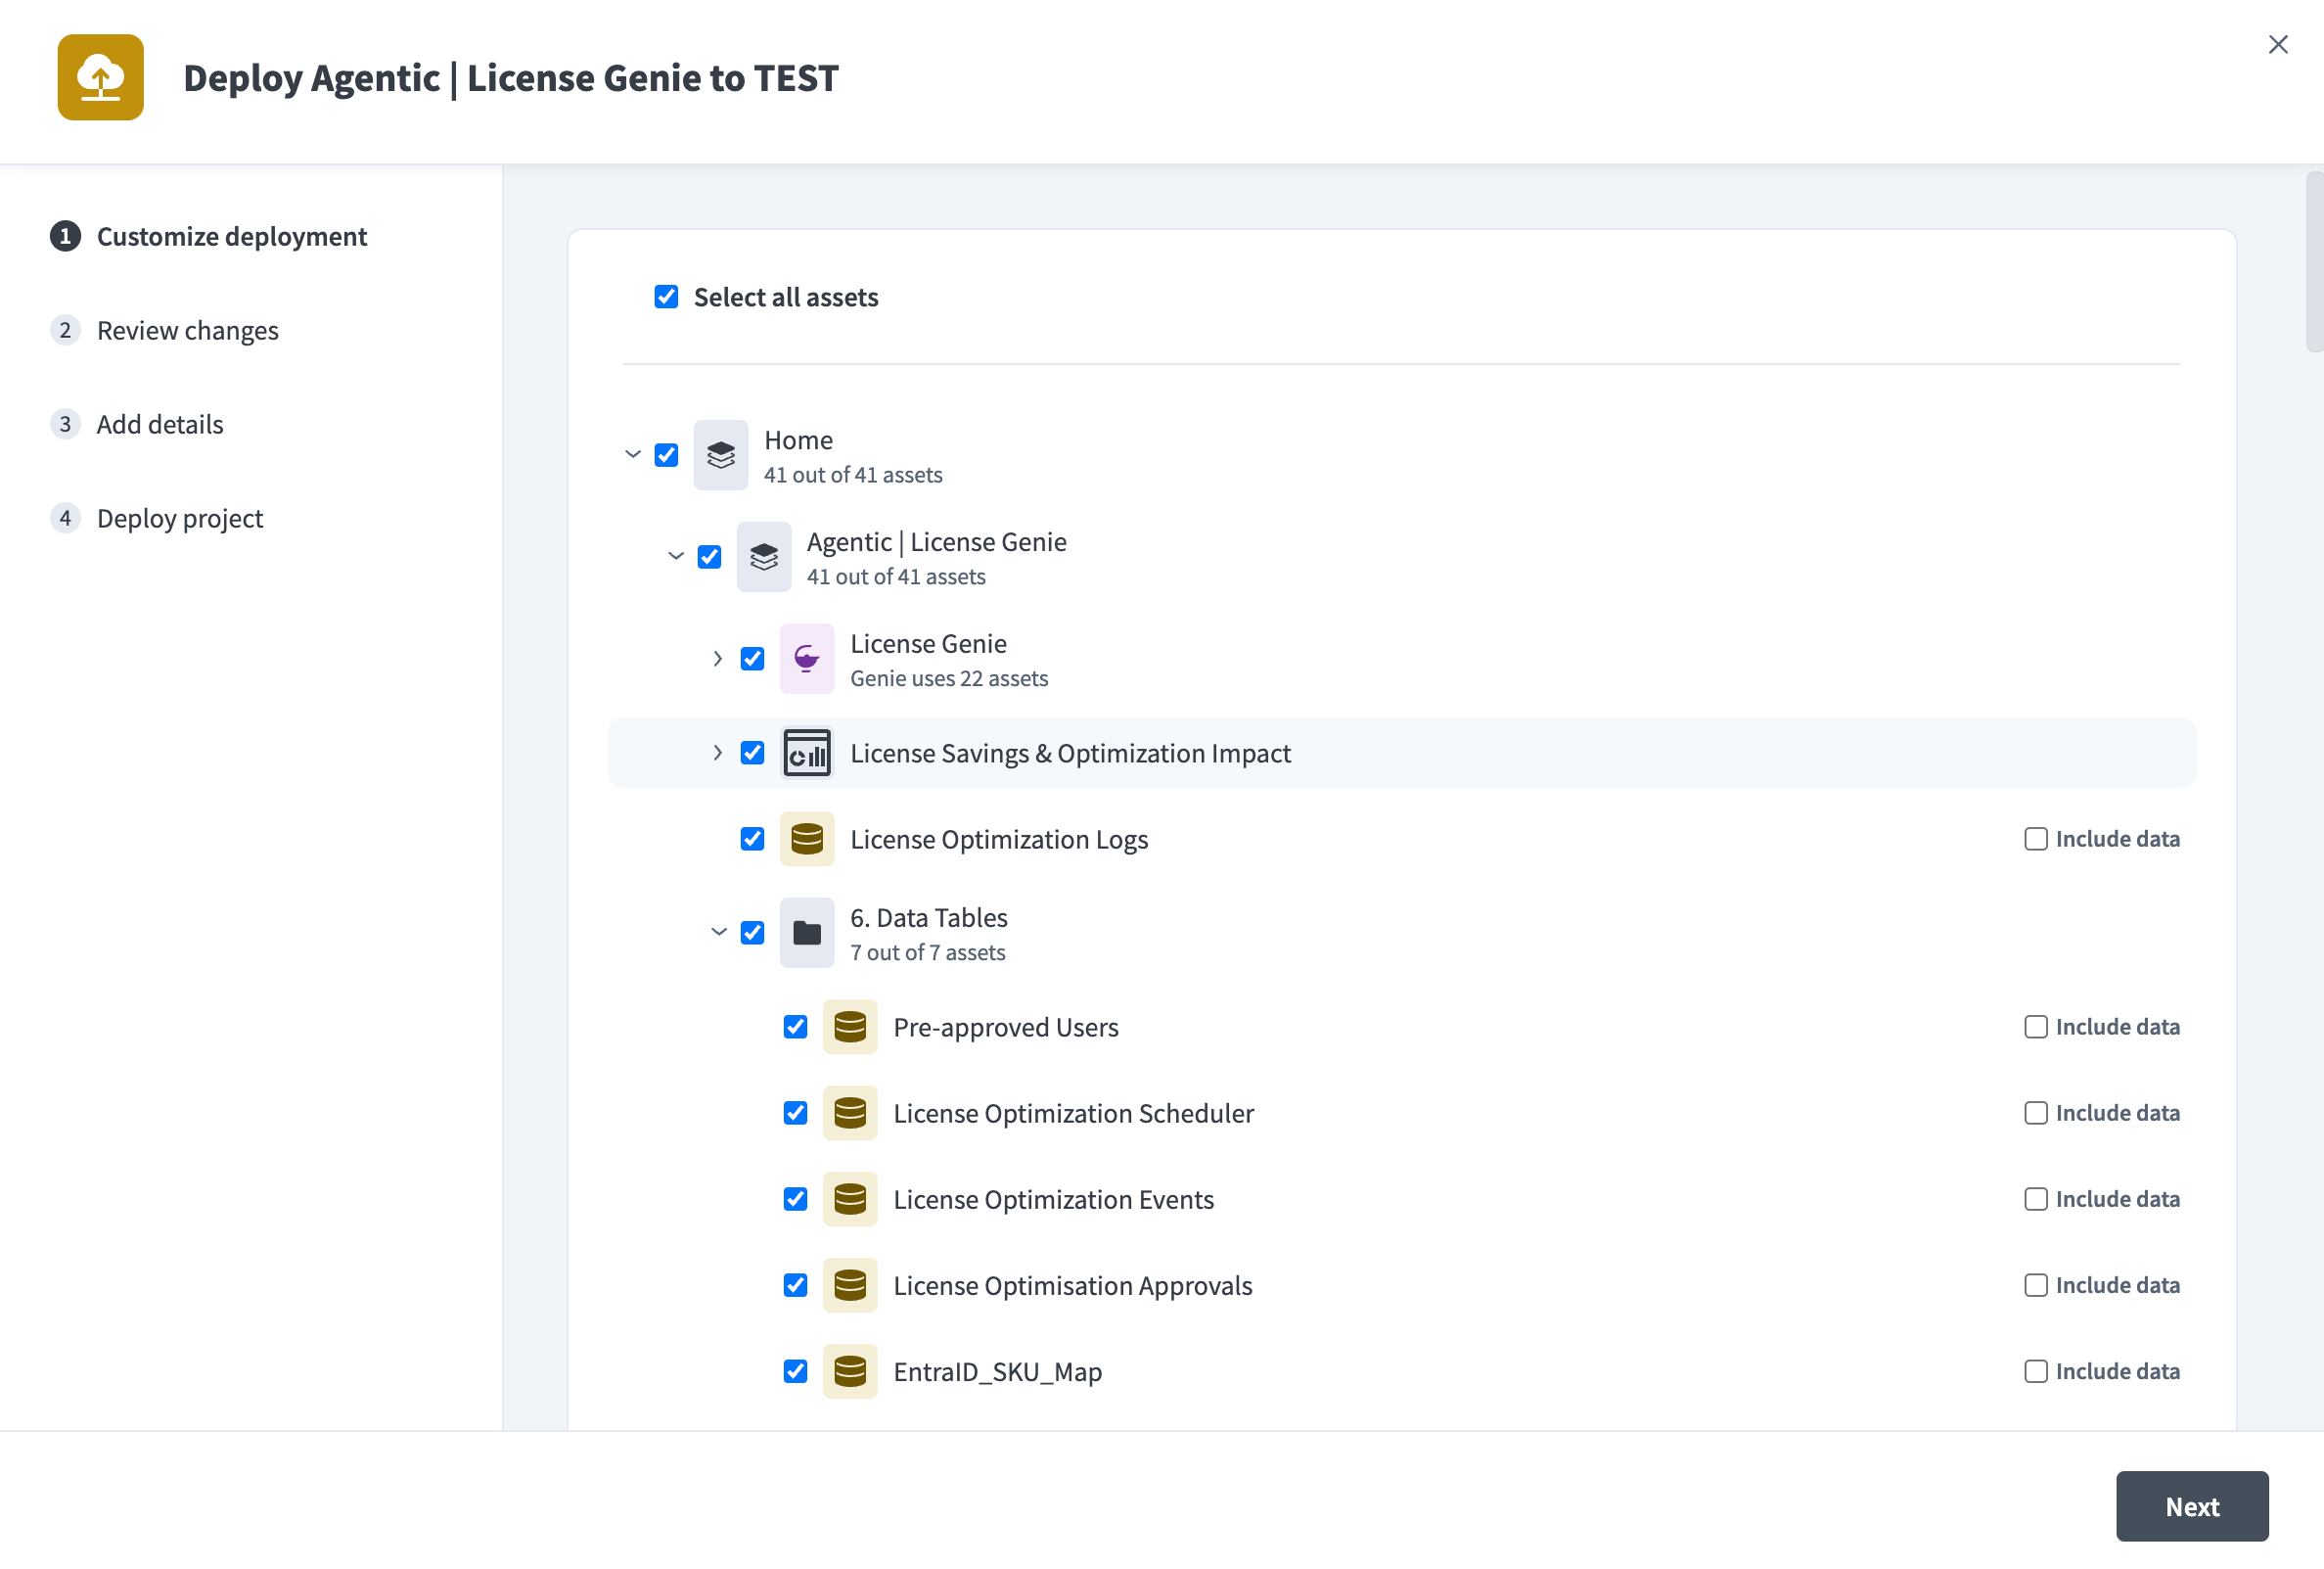Click the License Optimization Logs database icon
Viewport: 2324px width, 1569px height.
coord(806,839)
